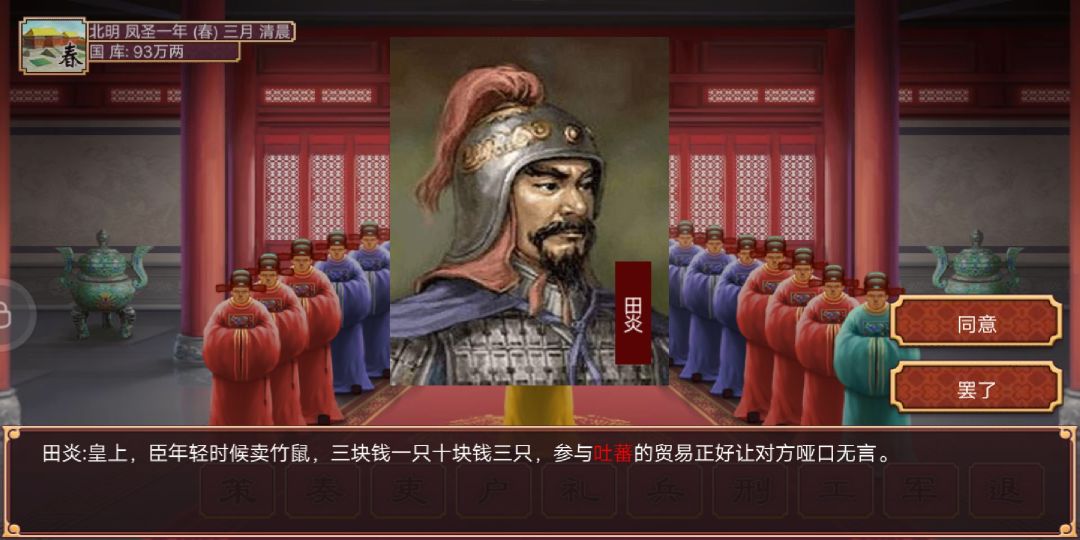Select the 军 military tile

[921, 490]
